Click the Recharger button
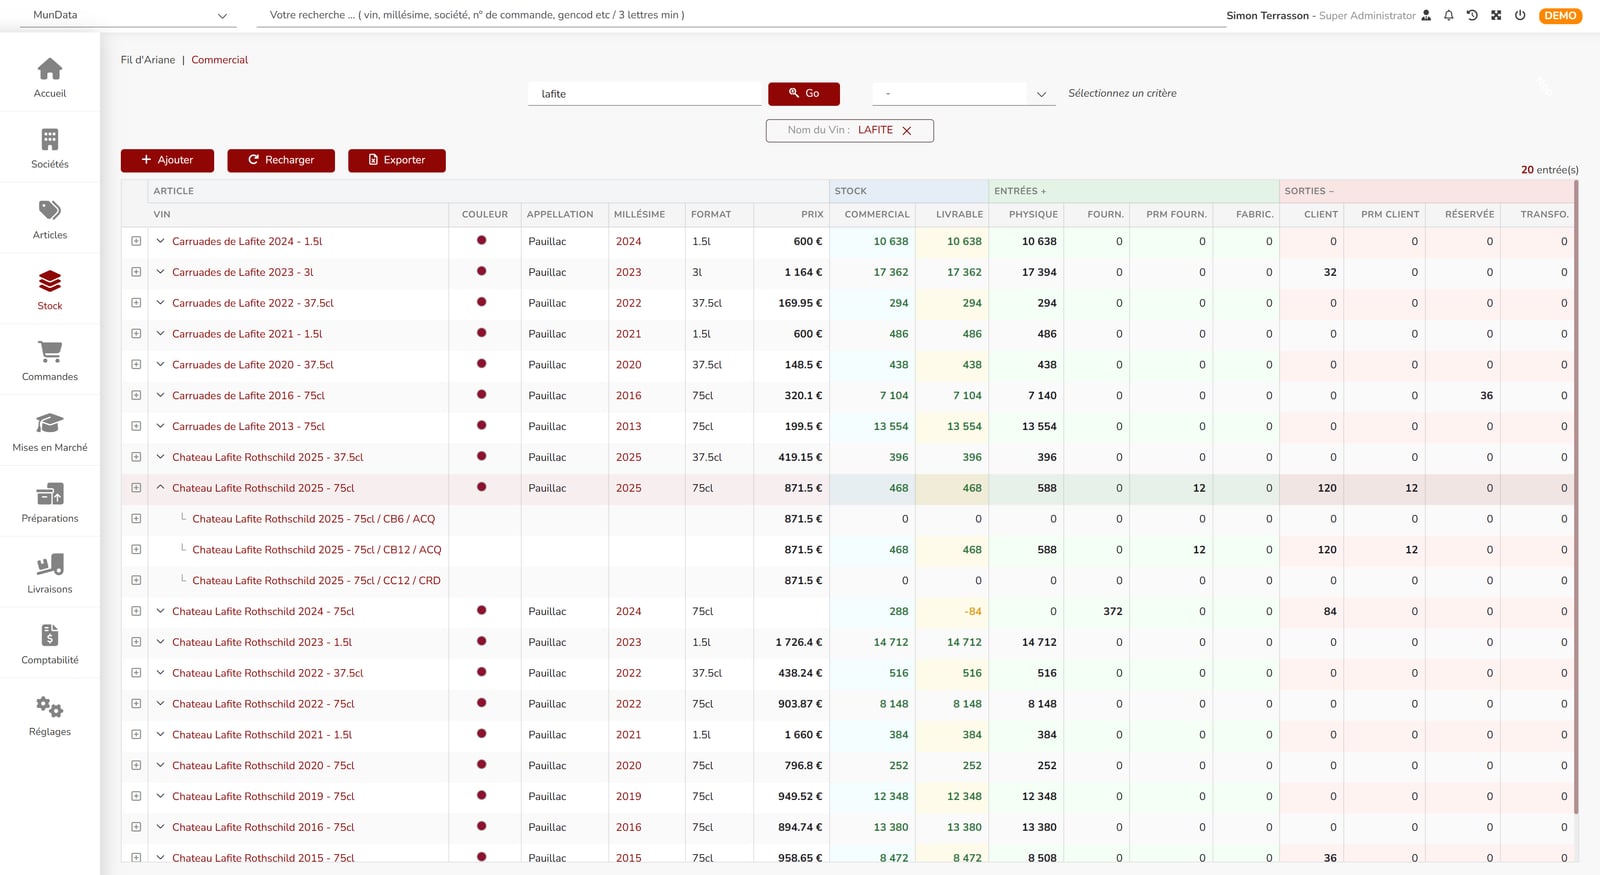 point(281,160)
